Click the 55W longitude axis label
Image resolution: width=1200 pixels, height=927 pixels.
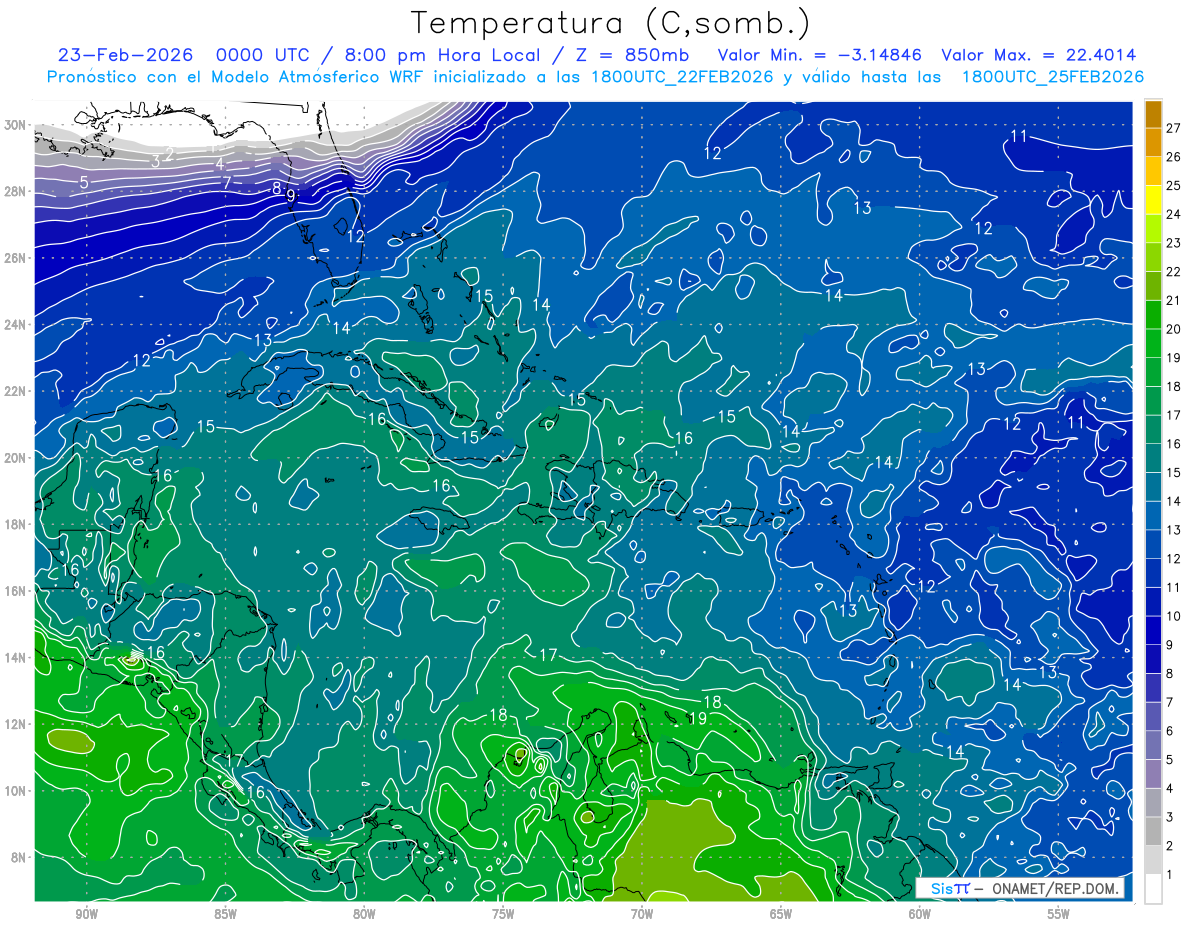tap(1058, 914)
